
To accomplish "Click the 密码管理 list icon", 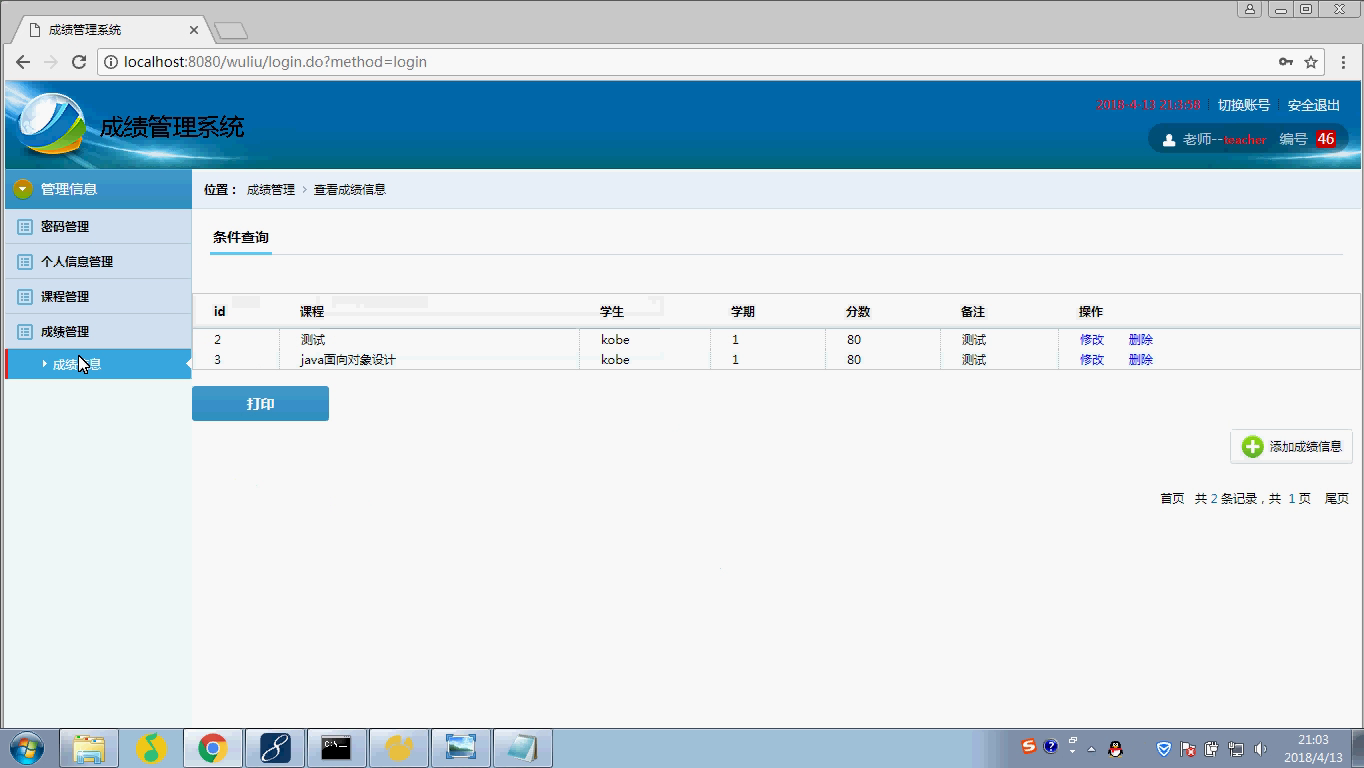I will pyautogui.click(x=25, y=227).
